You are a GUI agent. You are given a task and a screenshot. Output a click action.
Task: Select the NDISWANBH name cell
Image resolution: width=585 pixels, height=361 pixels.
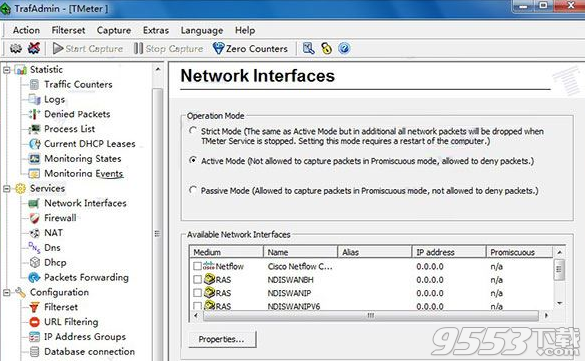pos(291,280)
